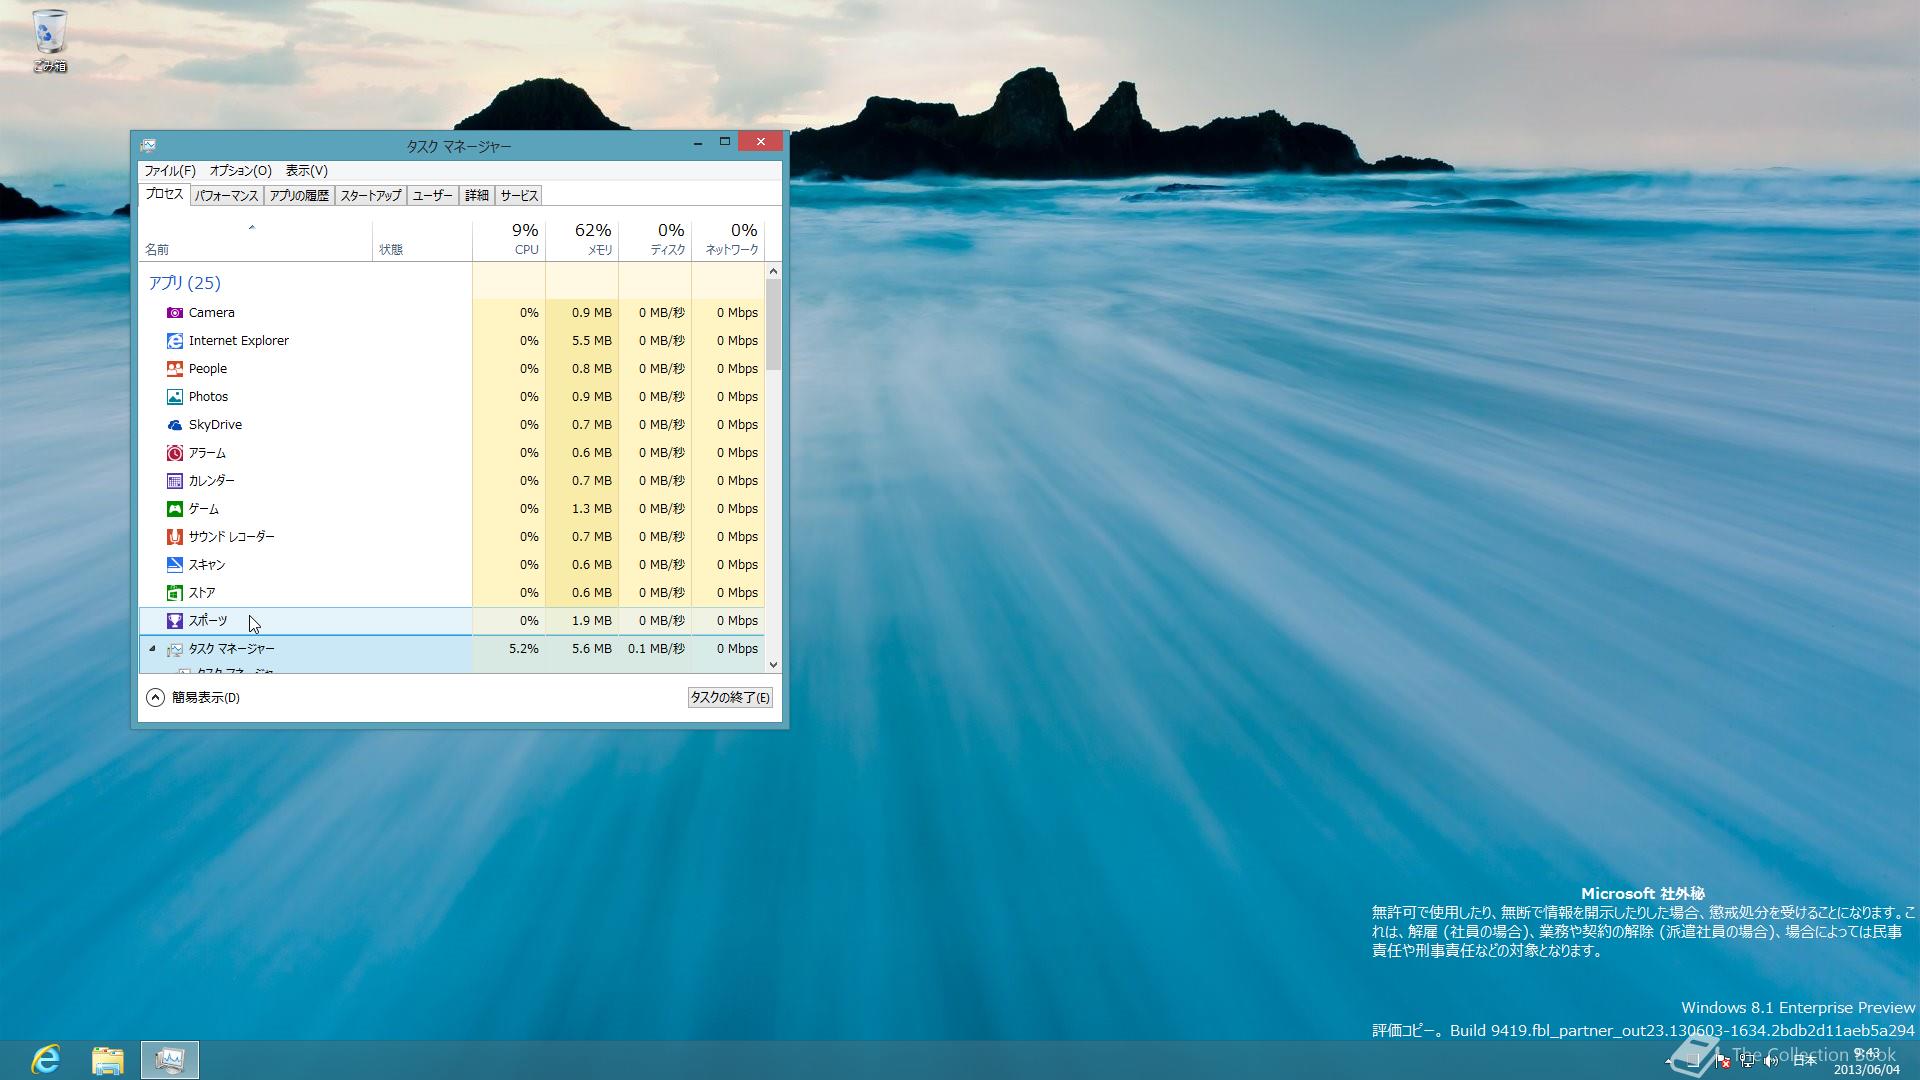Sort by the メモリ column header
The image size is (1920, 1080).
(582, 240)
